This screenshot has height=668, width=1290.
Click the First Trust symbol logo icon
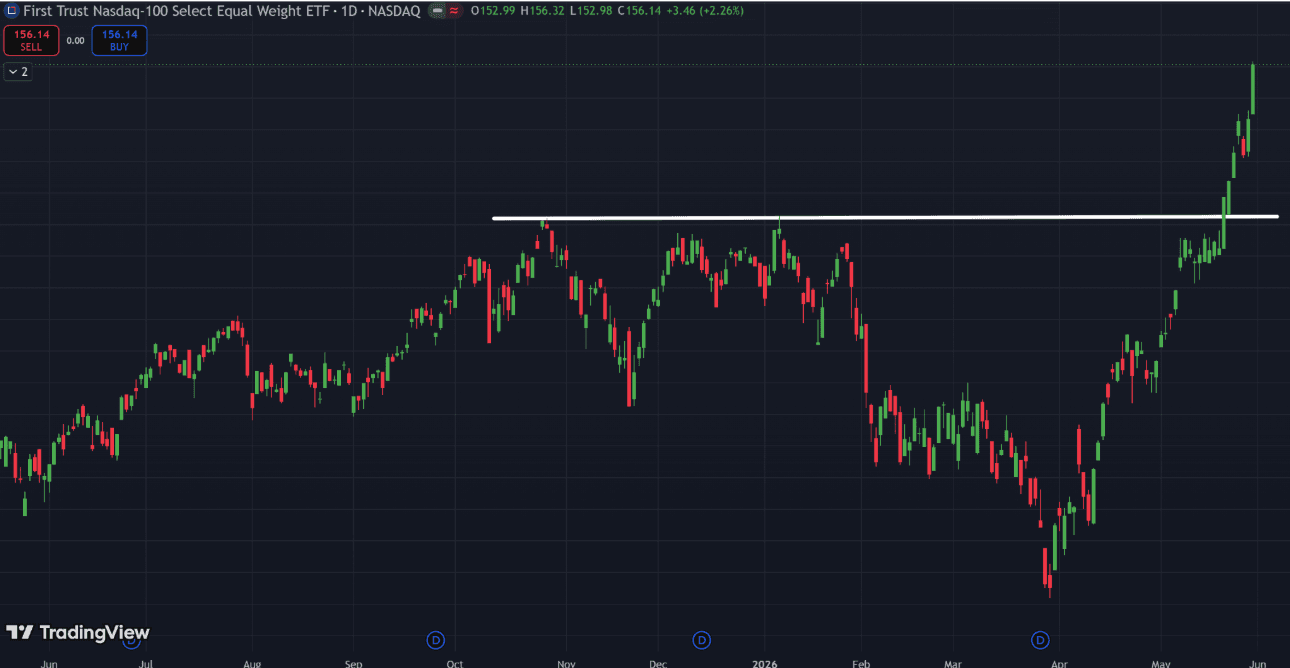pyautogui.click(x=11, y=10)
